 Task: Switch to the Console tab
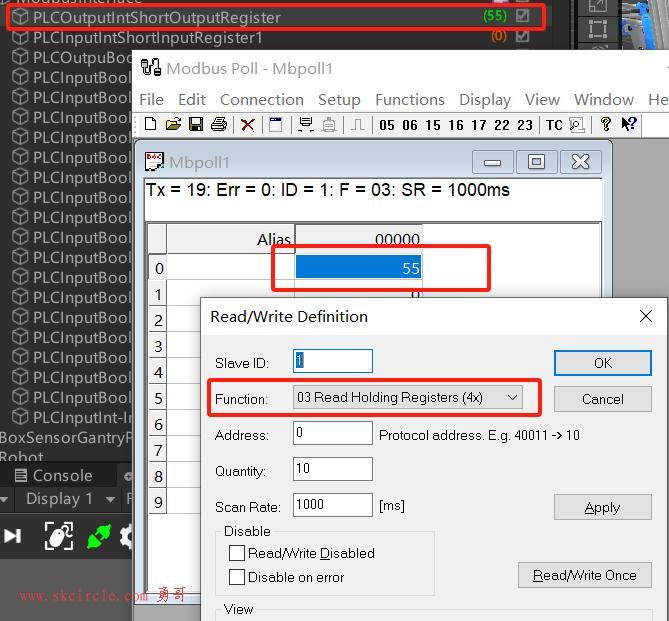click(54, 475)
